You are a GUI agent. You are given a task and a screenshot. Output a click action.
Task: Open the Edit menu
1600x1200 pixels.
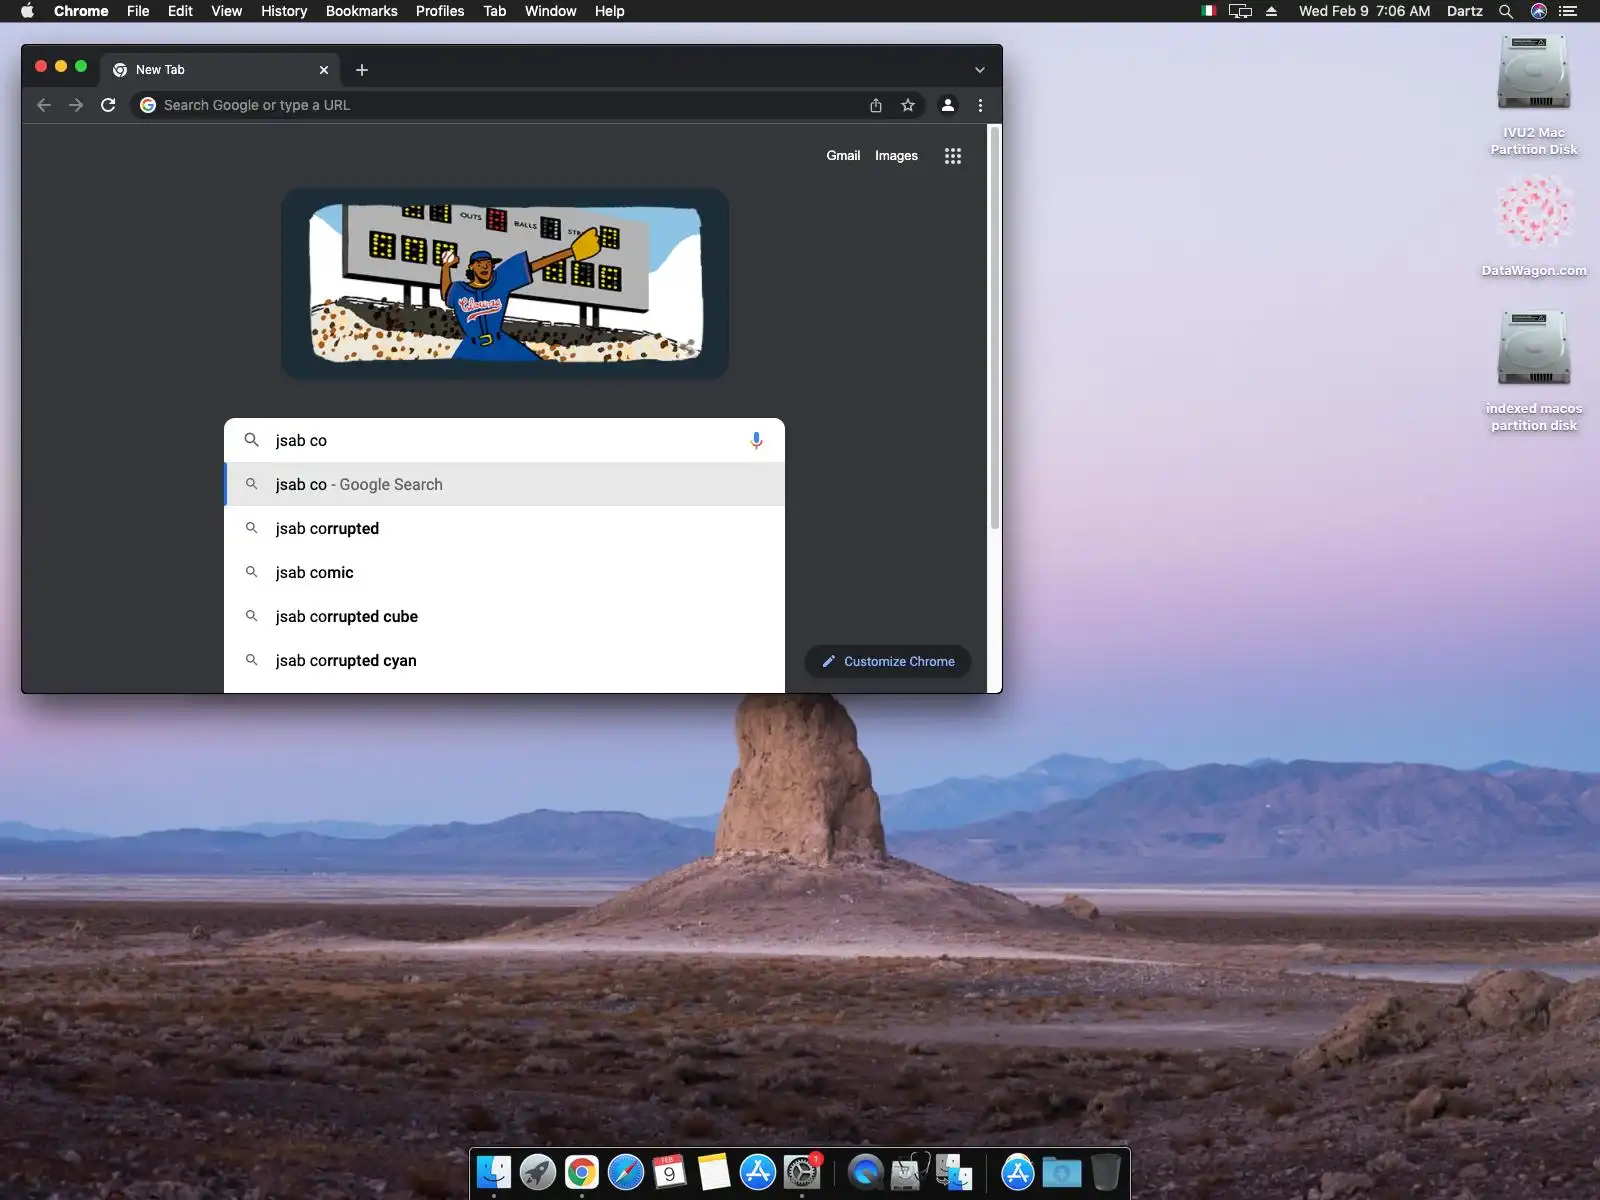point(180,11)
